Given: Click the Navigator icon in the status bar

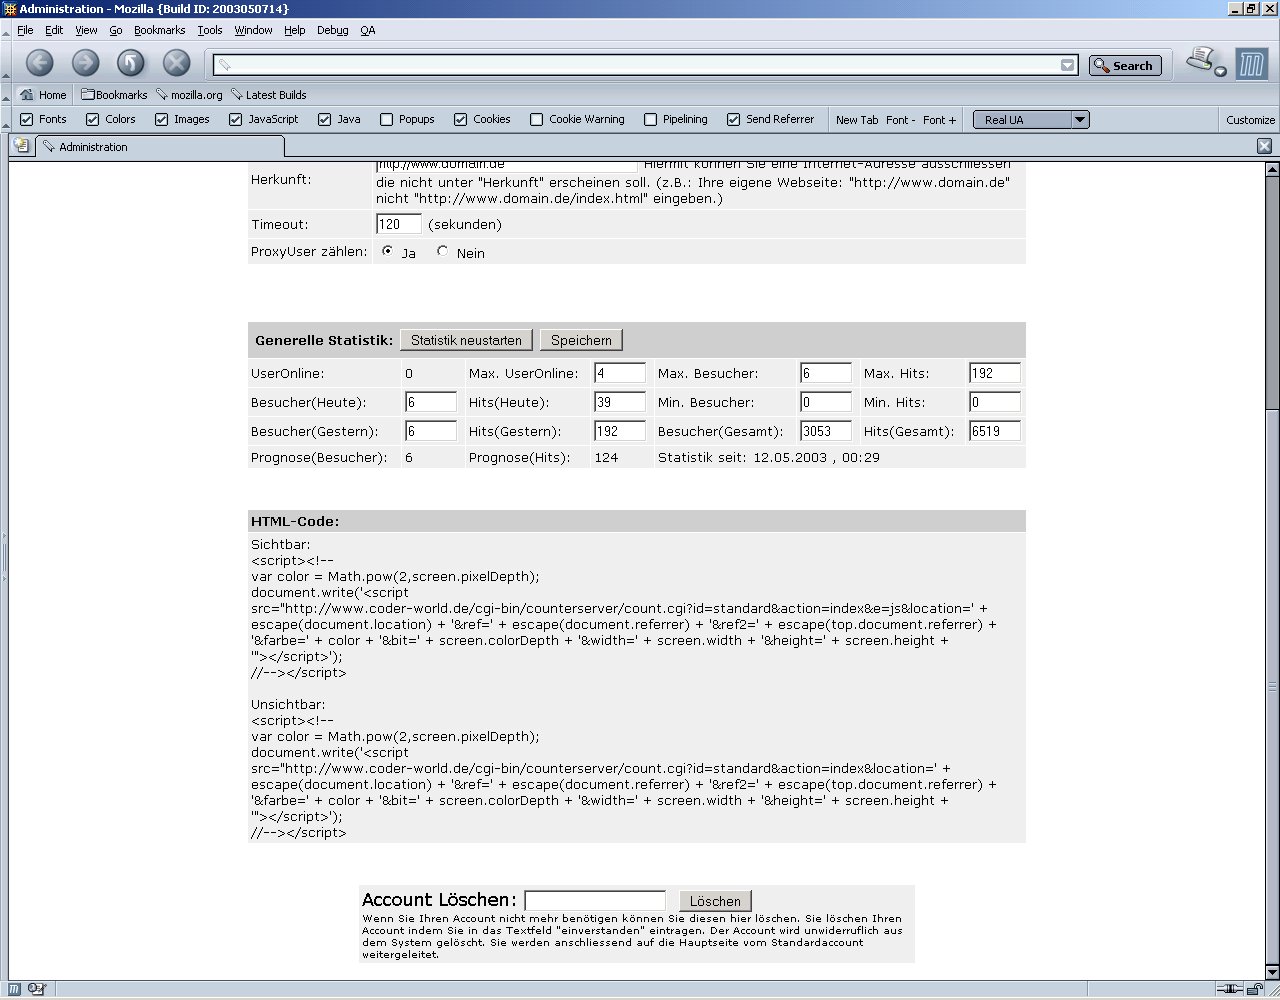Looking at the screenshot, I should pos(15,989).
